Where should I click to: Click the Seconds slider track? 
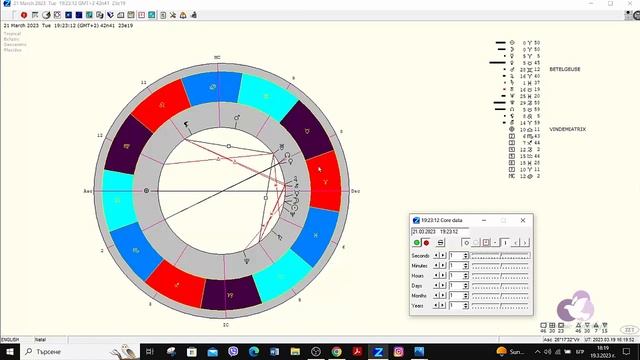pyautogui.click(x=500, y=256)
